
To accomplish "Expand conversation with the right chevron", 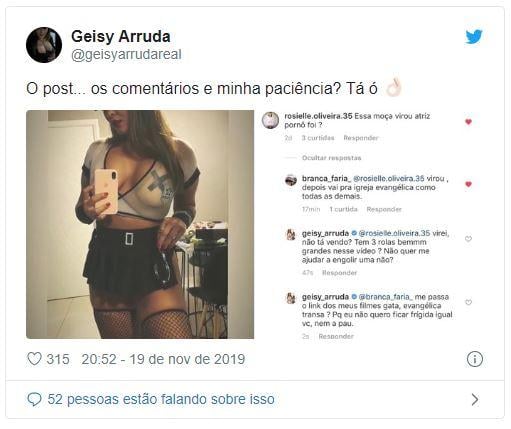I will (475, 399).
